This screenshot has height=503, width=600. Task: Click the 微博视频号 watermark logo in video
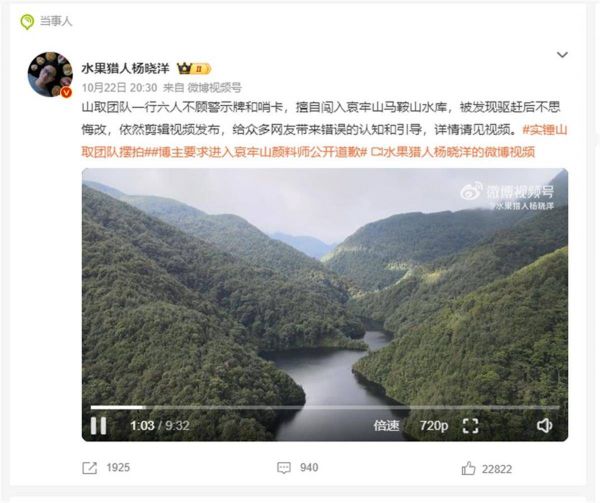[507, 196]
